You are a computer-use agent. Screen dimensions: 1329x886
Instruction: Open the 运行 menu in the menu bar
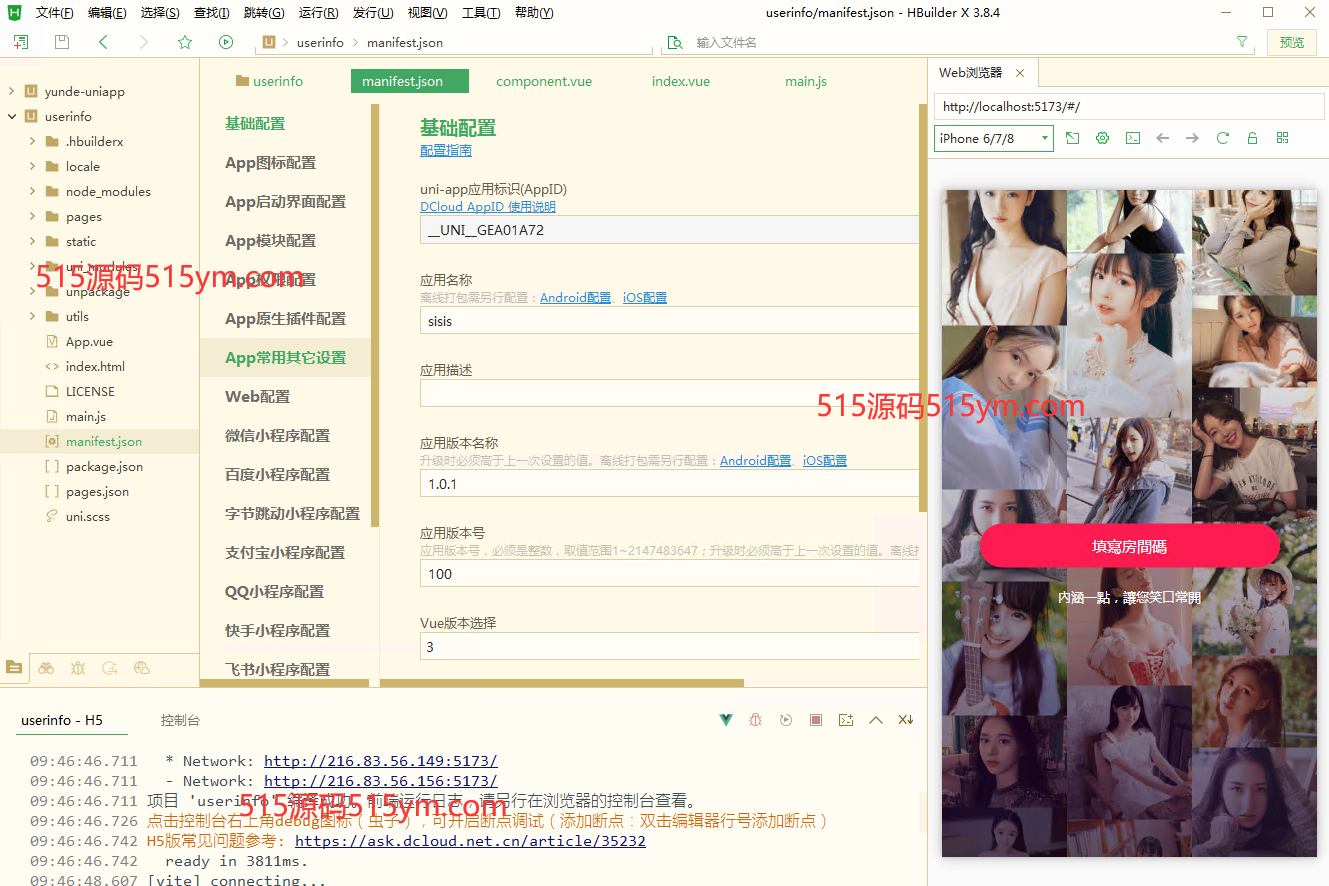(318, 12)
